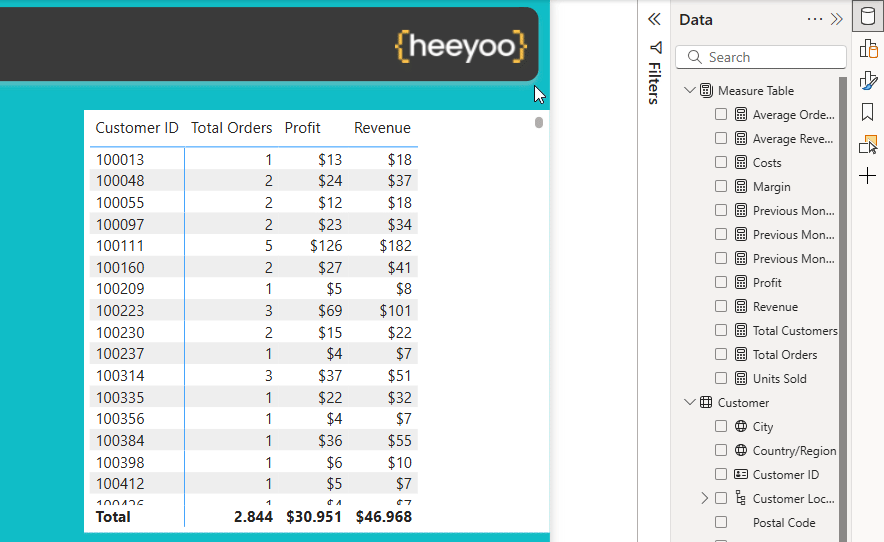
Task: Click the Data pane more options ellipsis
Action: (815, 20)
